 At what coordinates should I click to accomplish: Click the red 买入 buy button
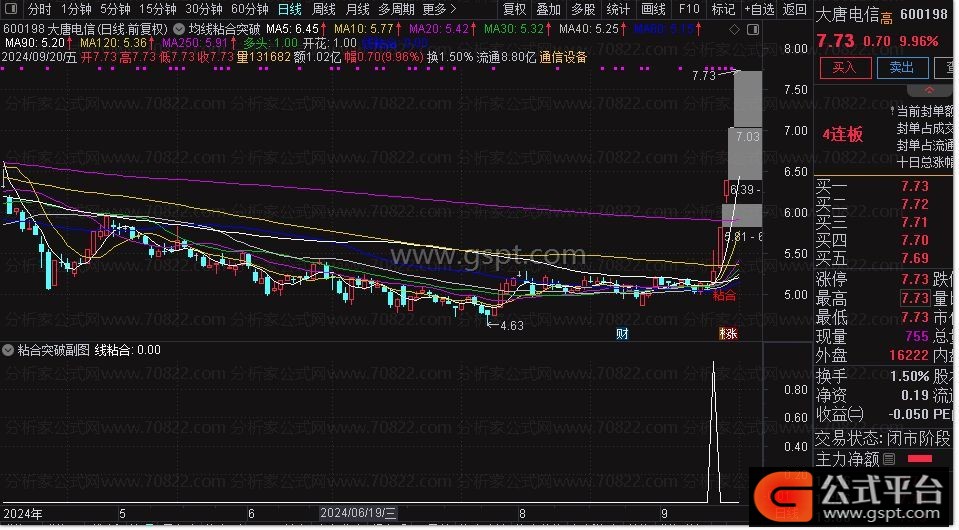coord(845,67)
